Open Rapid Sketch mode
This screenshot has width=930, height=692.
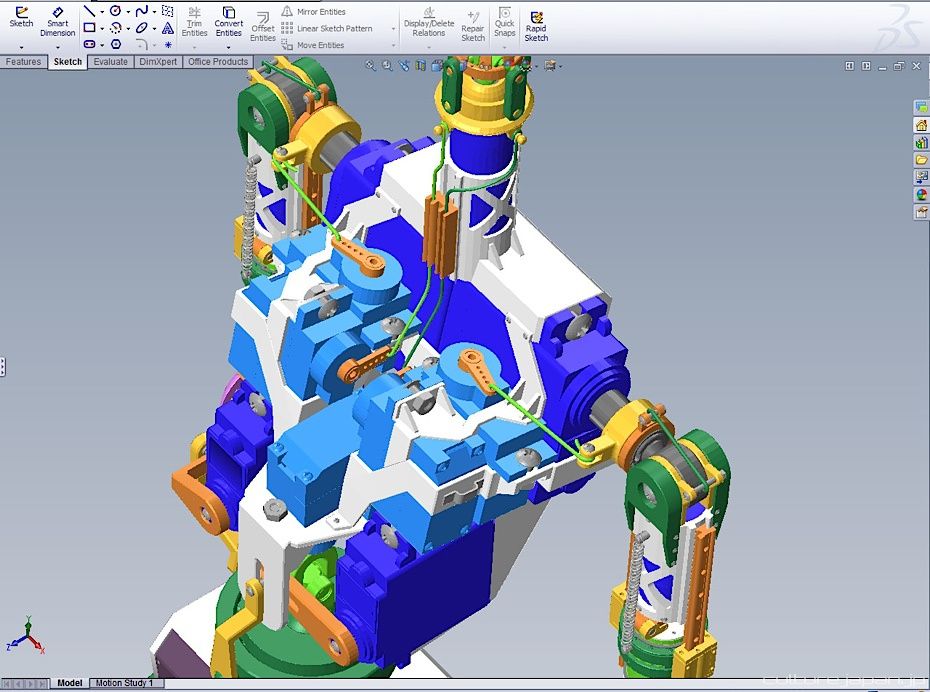point(536,25)
